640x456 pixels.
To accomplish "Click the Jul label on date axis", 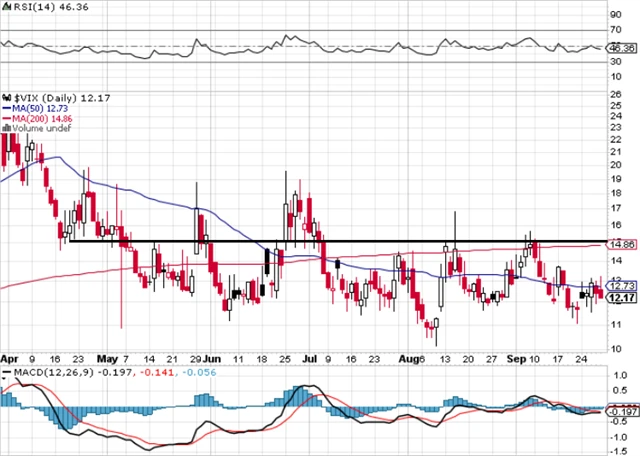I will [x=309, y=357].
